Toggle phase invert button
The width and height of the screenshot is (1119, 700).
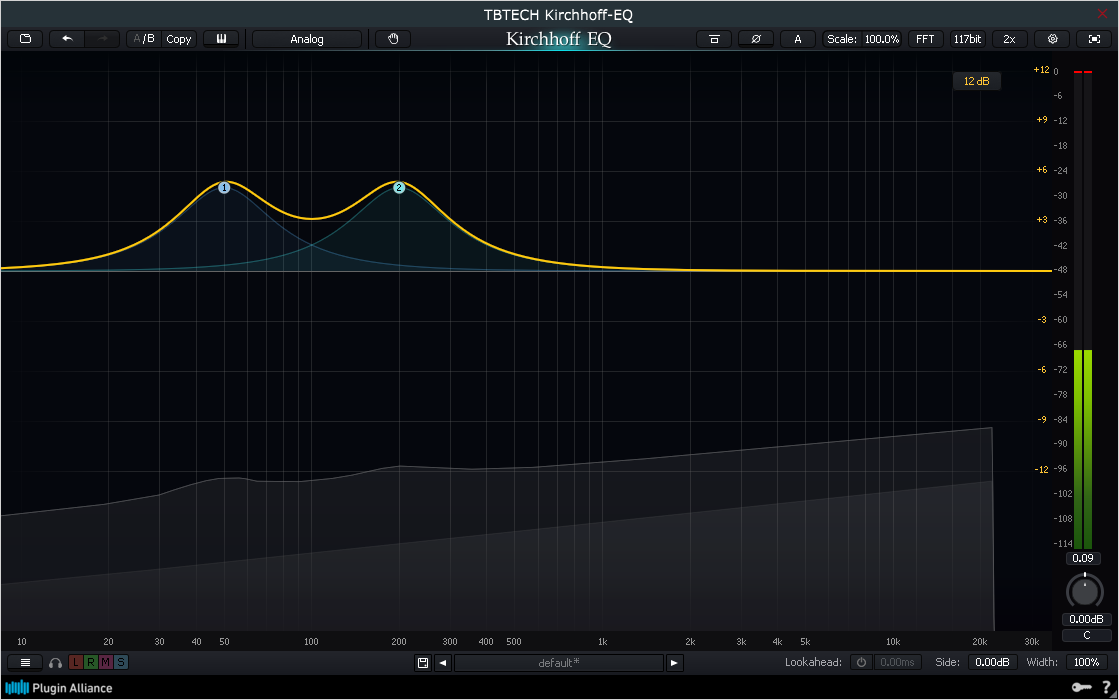(756, 39)
